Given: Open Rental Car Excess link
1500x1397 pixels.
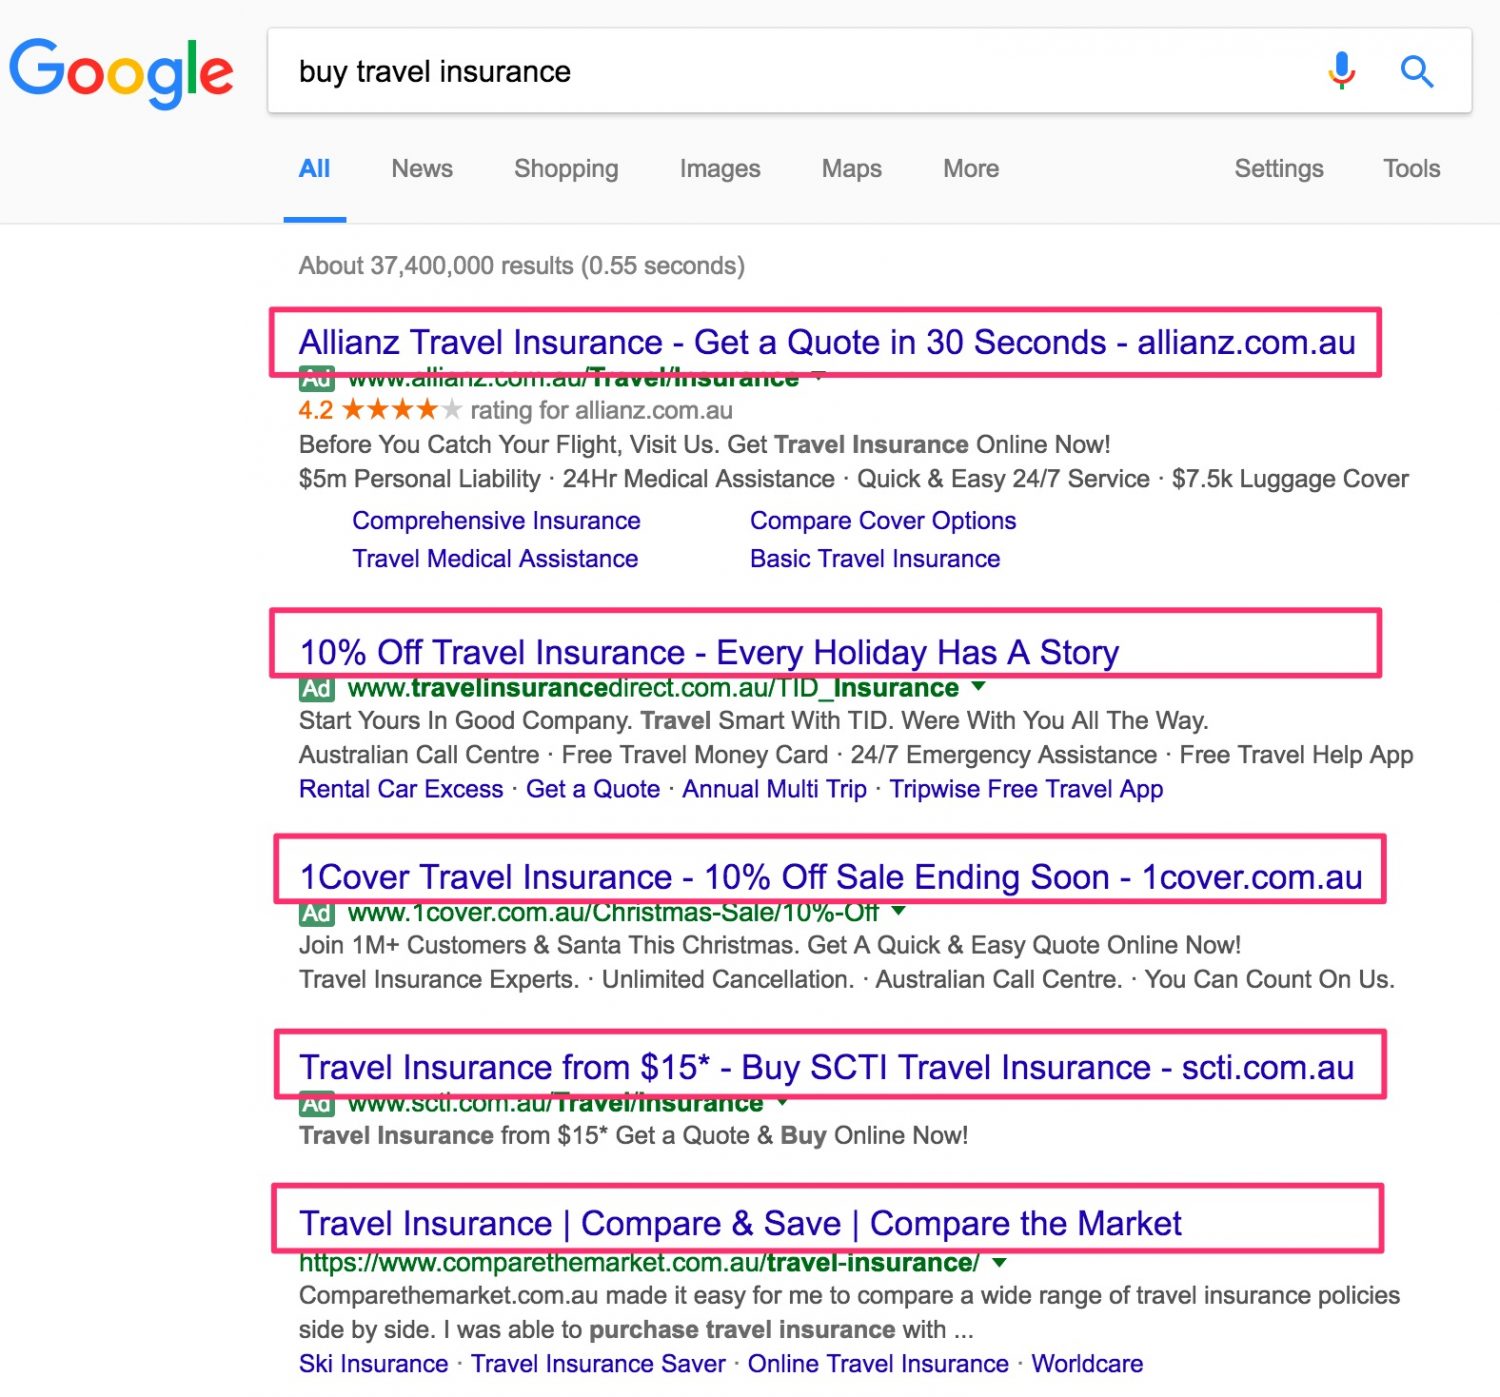Looking at the screenshot, I should 401,789.
